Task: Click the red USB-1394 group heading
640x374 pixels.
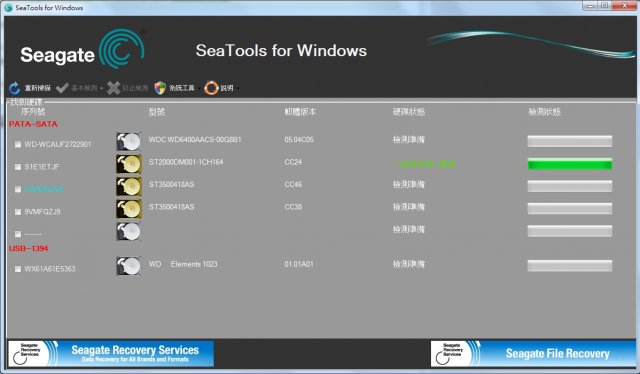Action: click(28, 248)
